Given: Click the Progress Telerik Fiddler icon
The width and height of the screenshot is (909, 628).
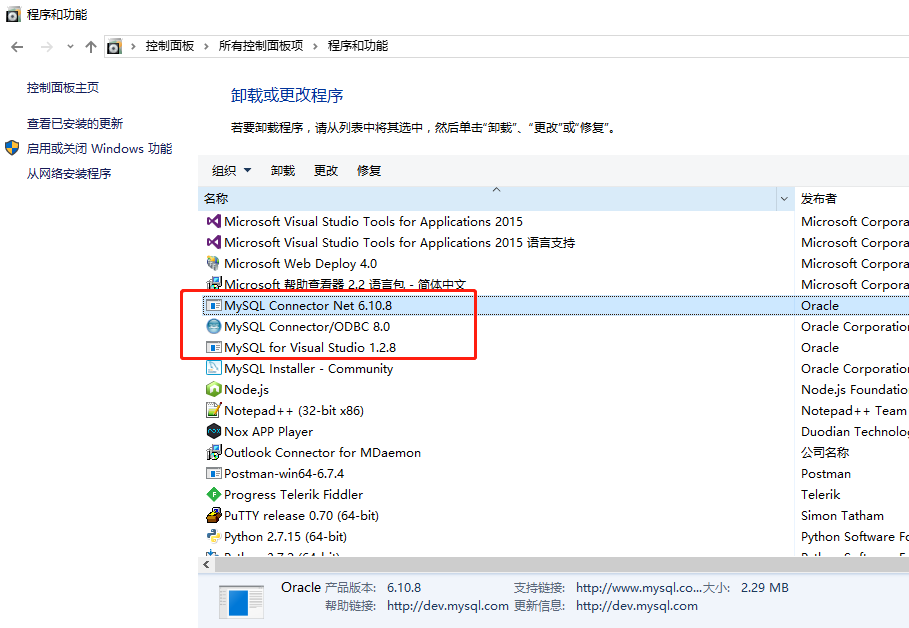Looking at the screenshot, I should [214, 494].
